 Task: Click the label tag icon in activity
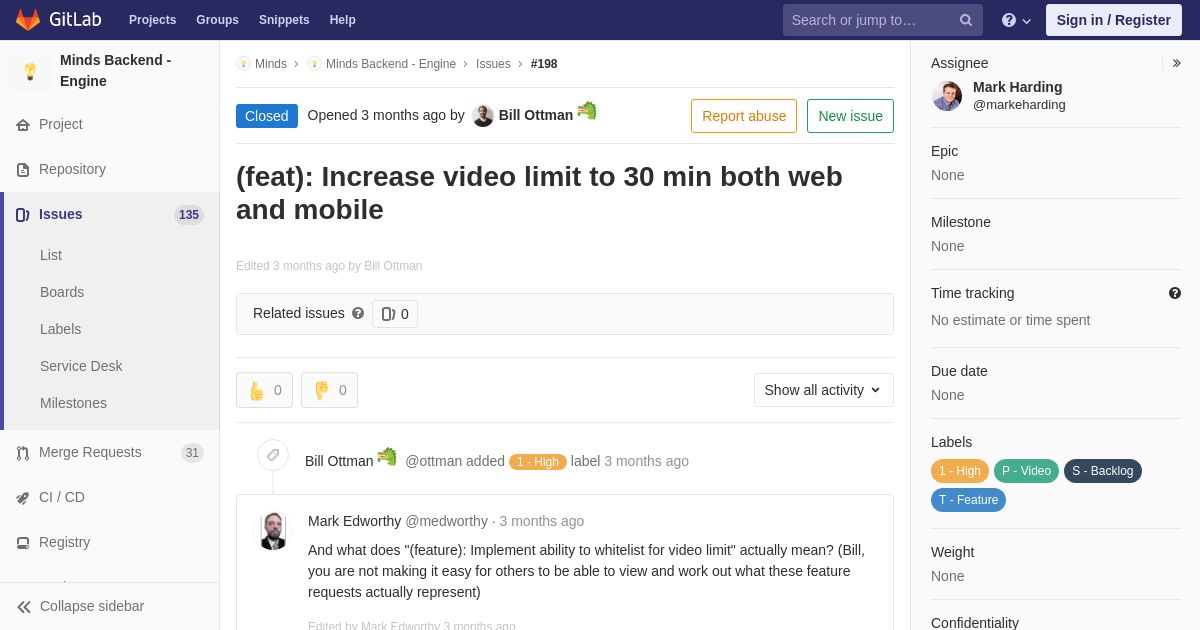click(x=273, y=455)
